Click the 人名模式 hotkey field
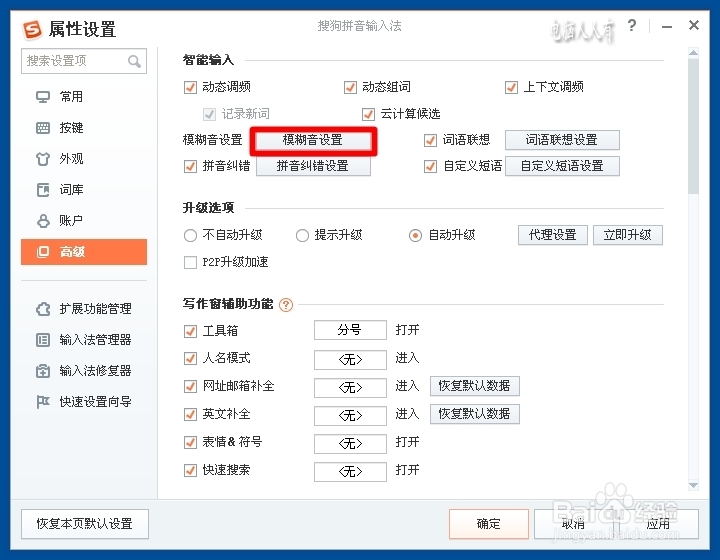The width and height of the screenshot is (720, 560). (x=350, y=360)
